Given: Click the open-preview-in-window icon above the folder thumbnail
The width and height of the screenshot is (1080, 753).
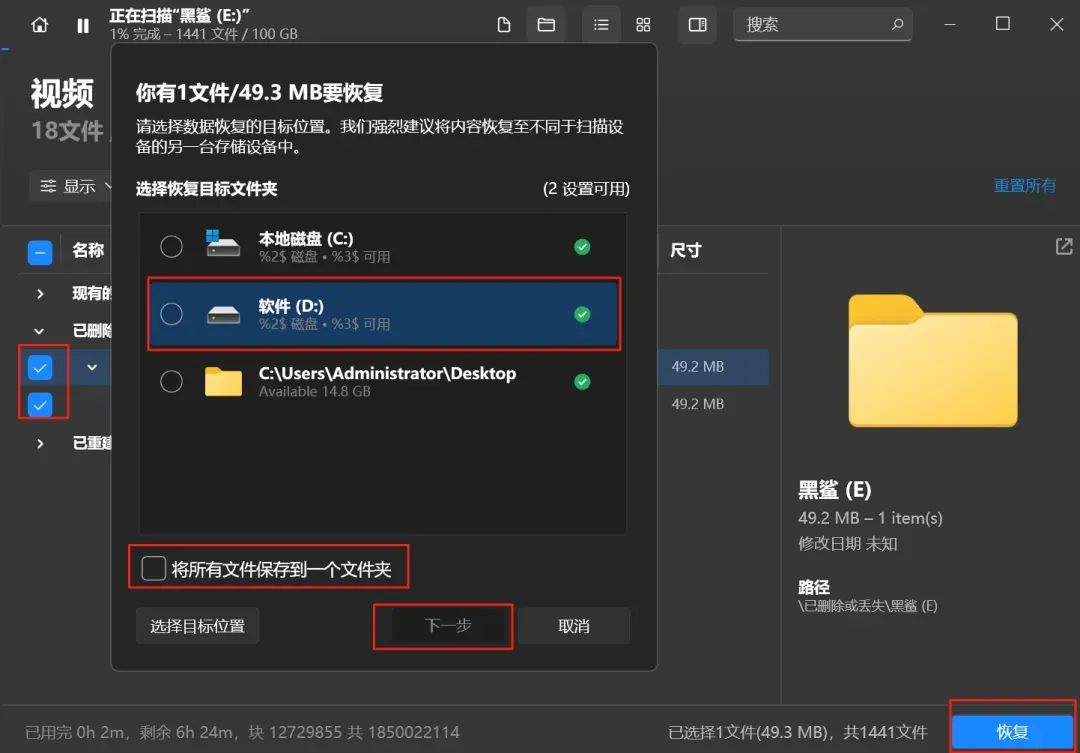Looking at the screenshot, I should pyautogui.click(x=1063, y=246).
